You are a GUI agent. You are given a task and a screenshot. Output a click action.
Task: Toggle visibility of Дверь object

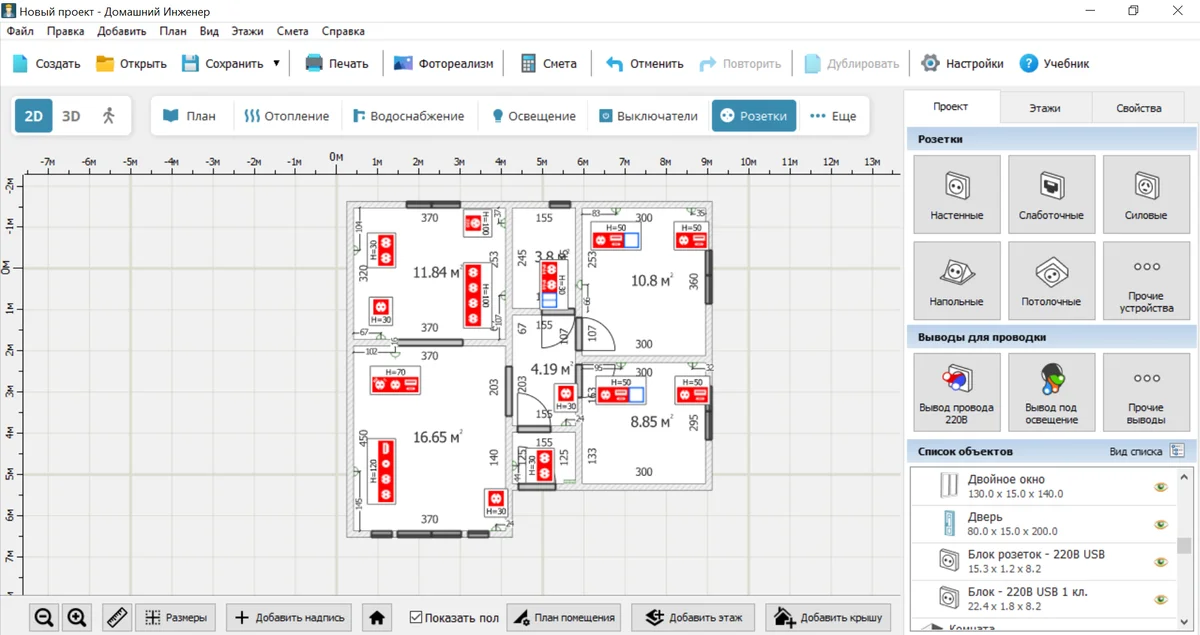(1160, 524)
